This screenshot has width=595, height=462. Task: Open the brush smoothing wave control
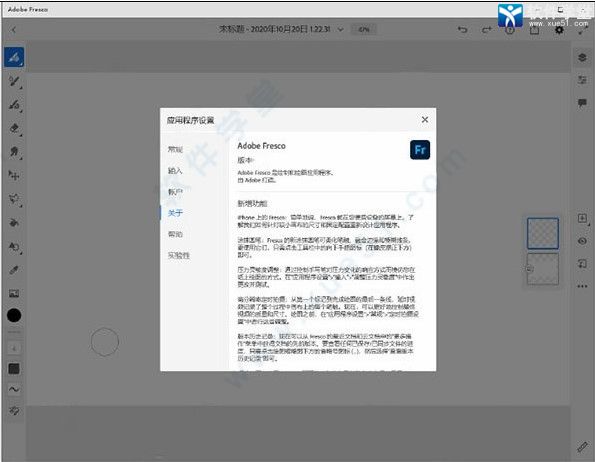(14, 390)
